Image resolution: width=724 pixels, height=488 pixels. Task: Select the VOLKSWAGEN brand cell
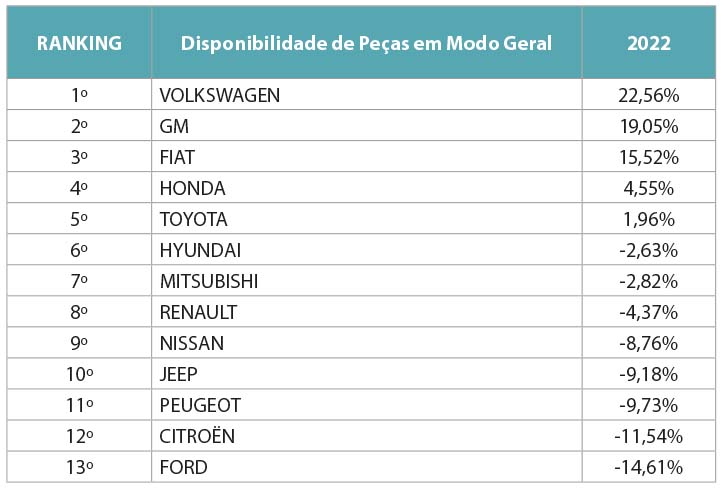(220, 96)
